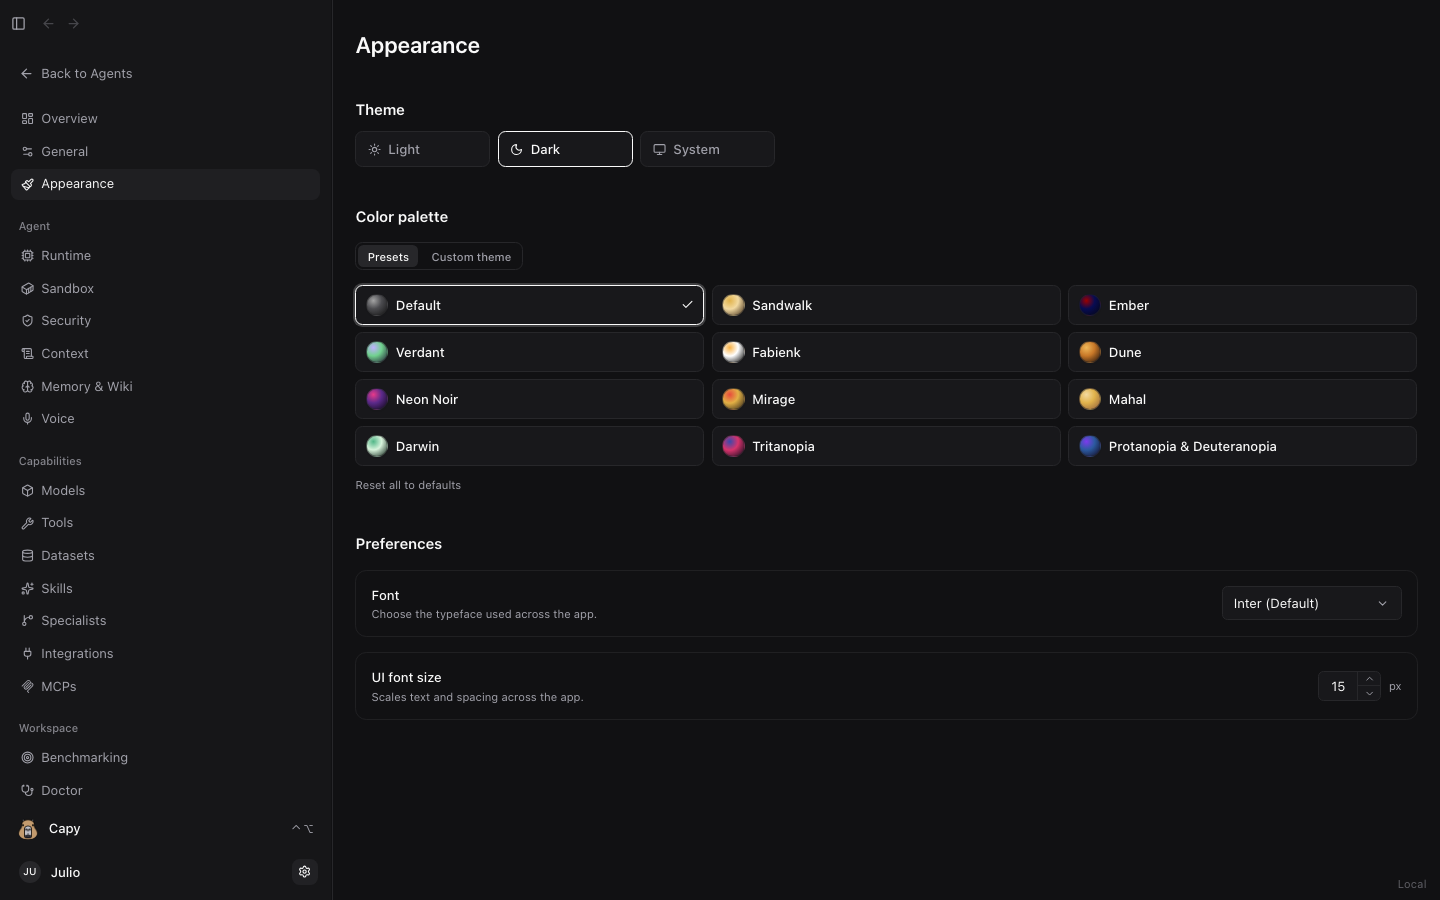The image size is (1440, 900).
Task: Increase UI font size with up arrow
Action: click(1369, 679)
